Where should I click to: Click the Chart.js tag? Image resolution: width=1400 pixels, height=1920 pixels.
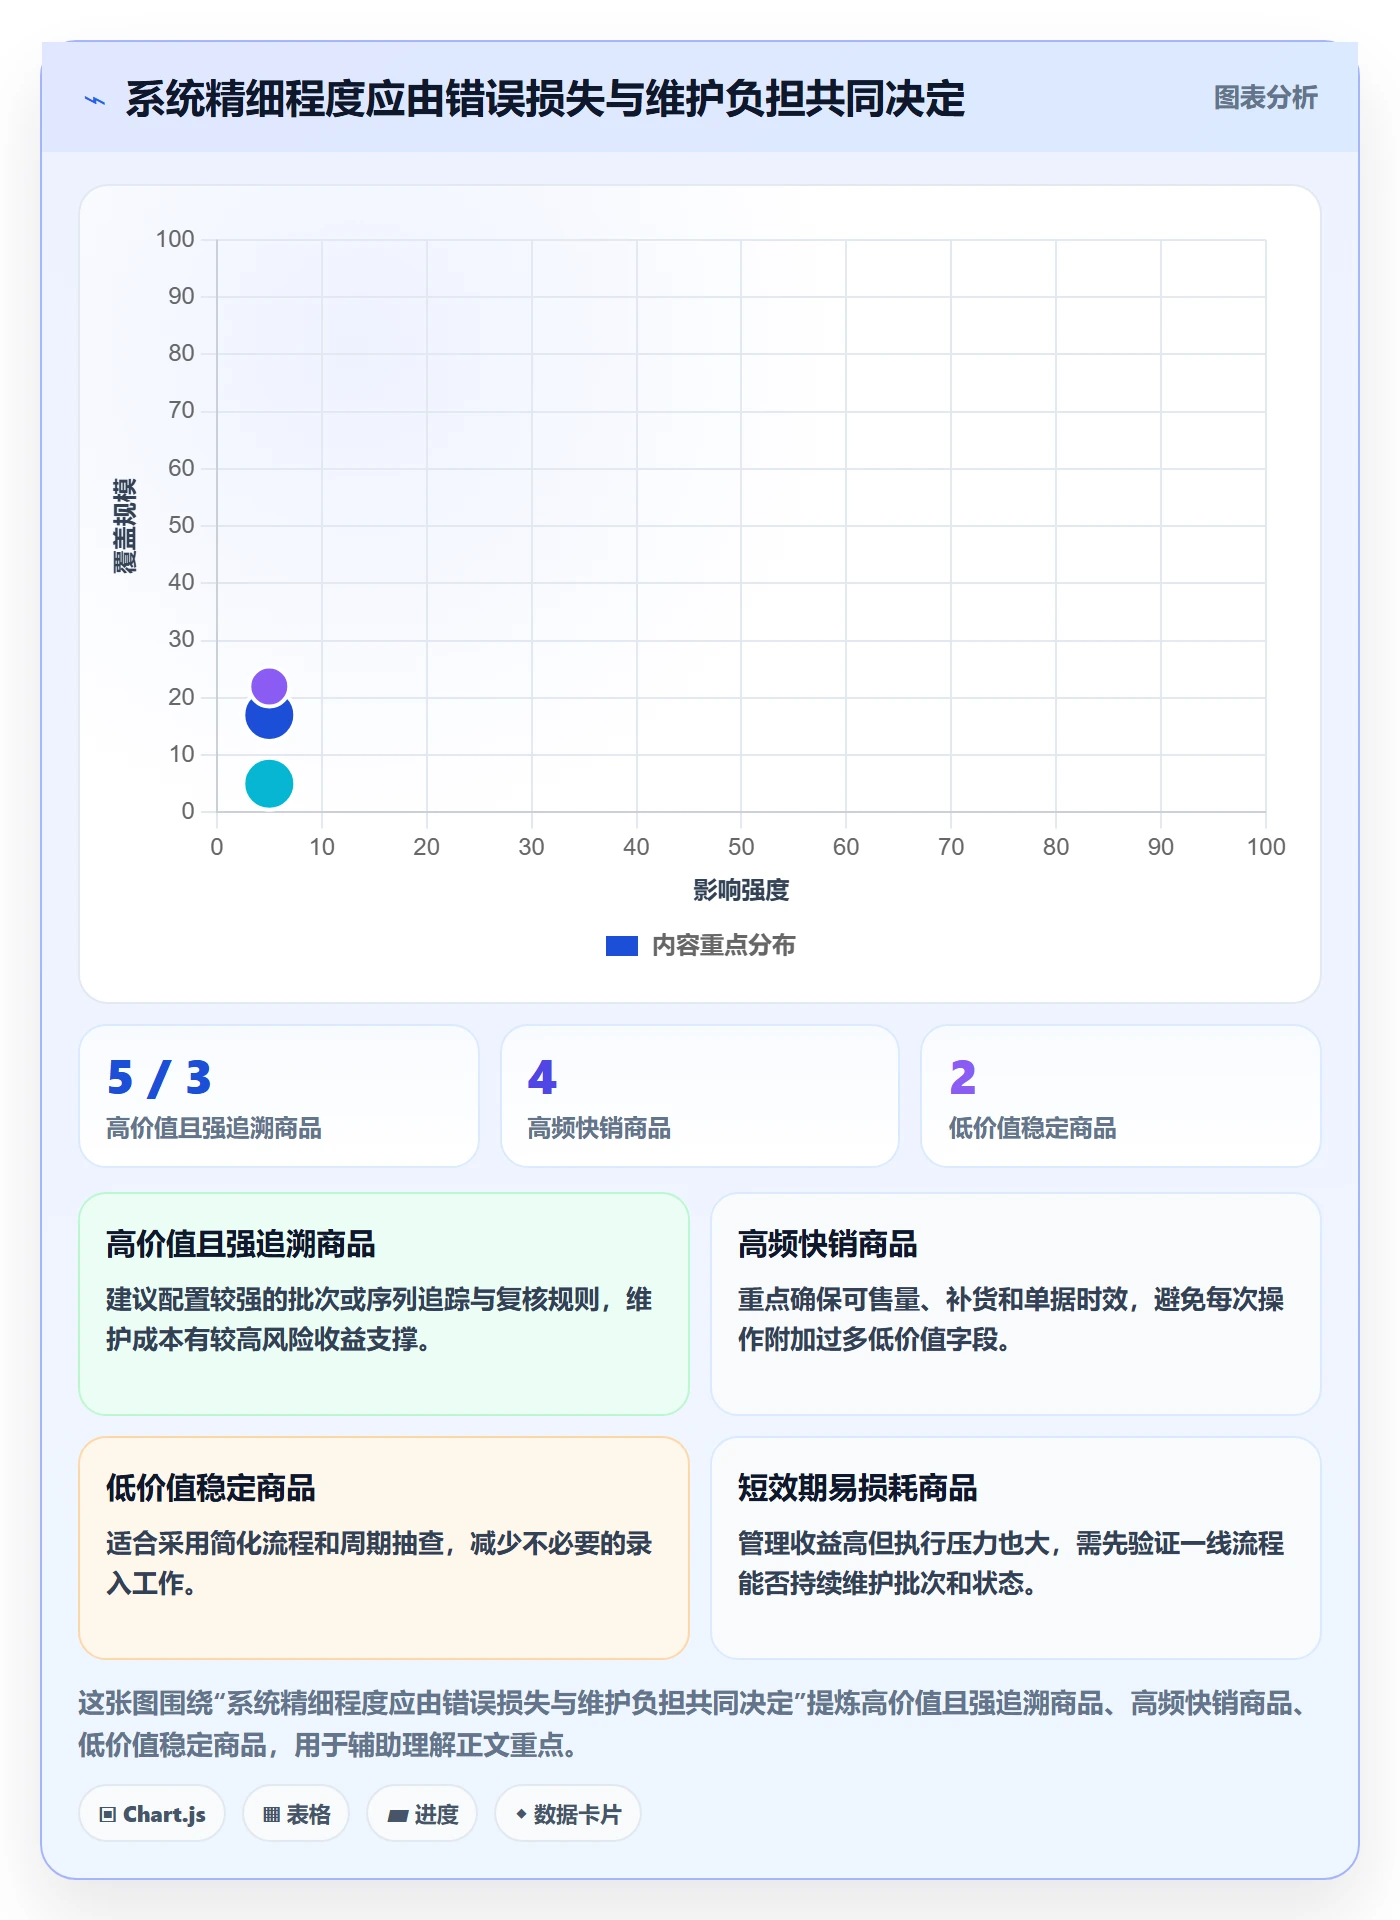coord(152,1813)
